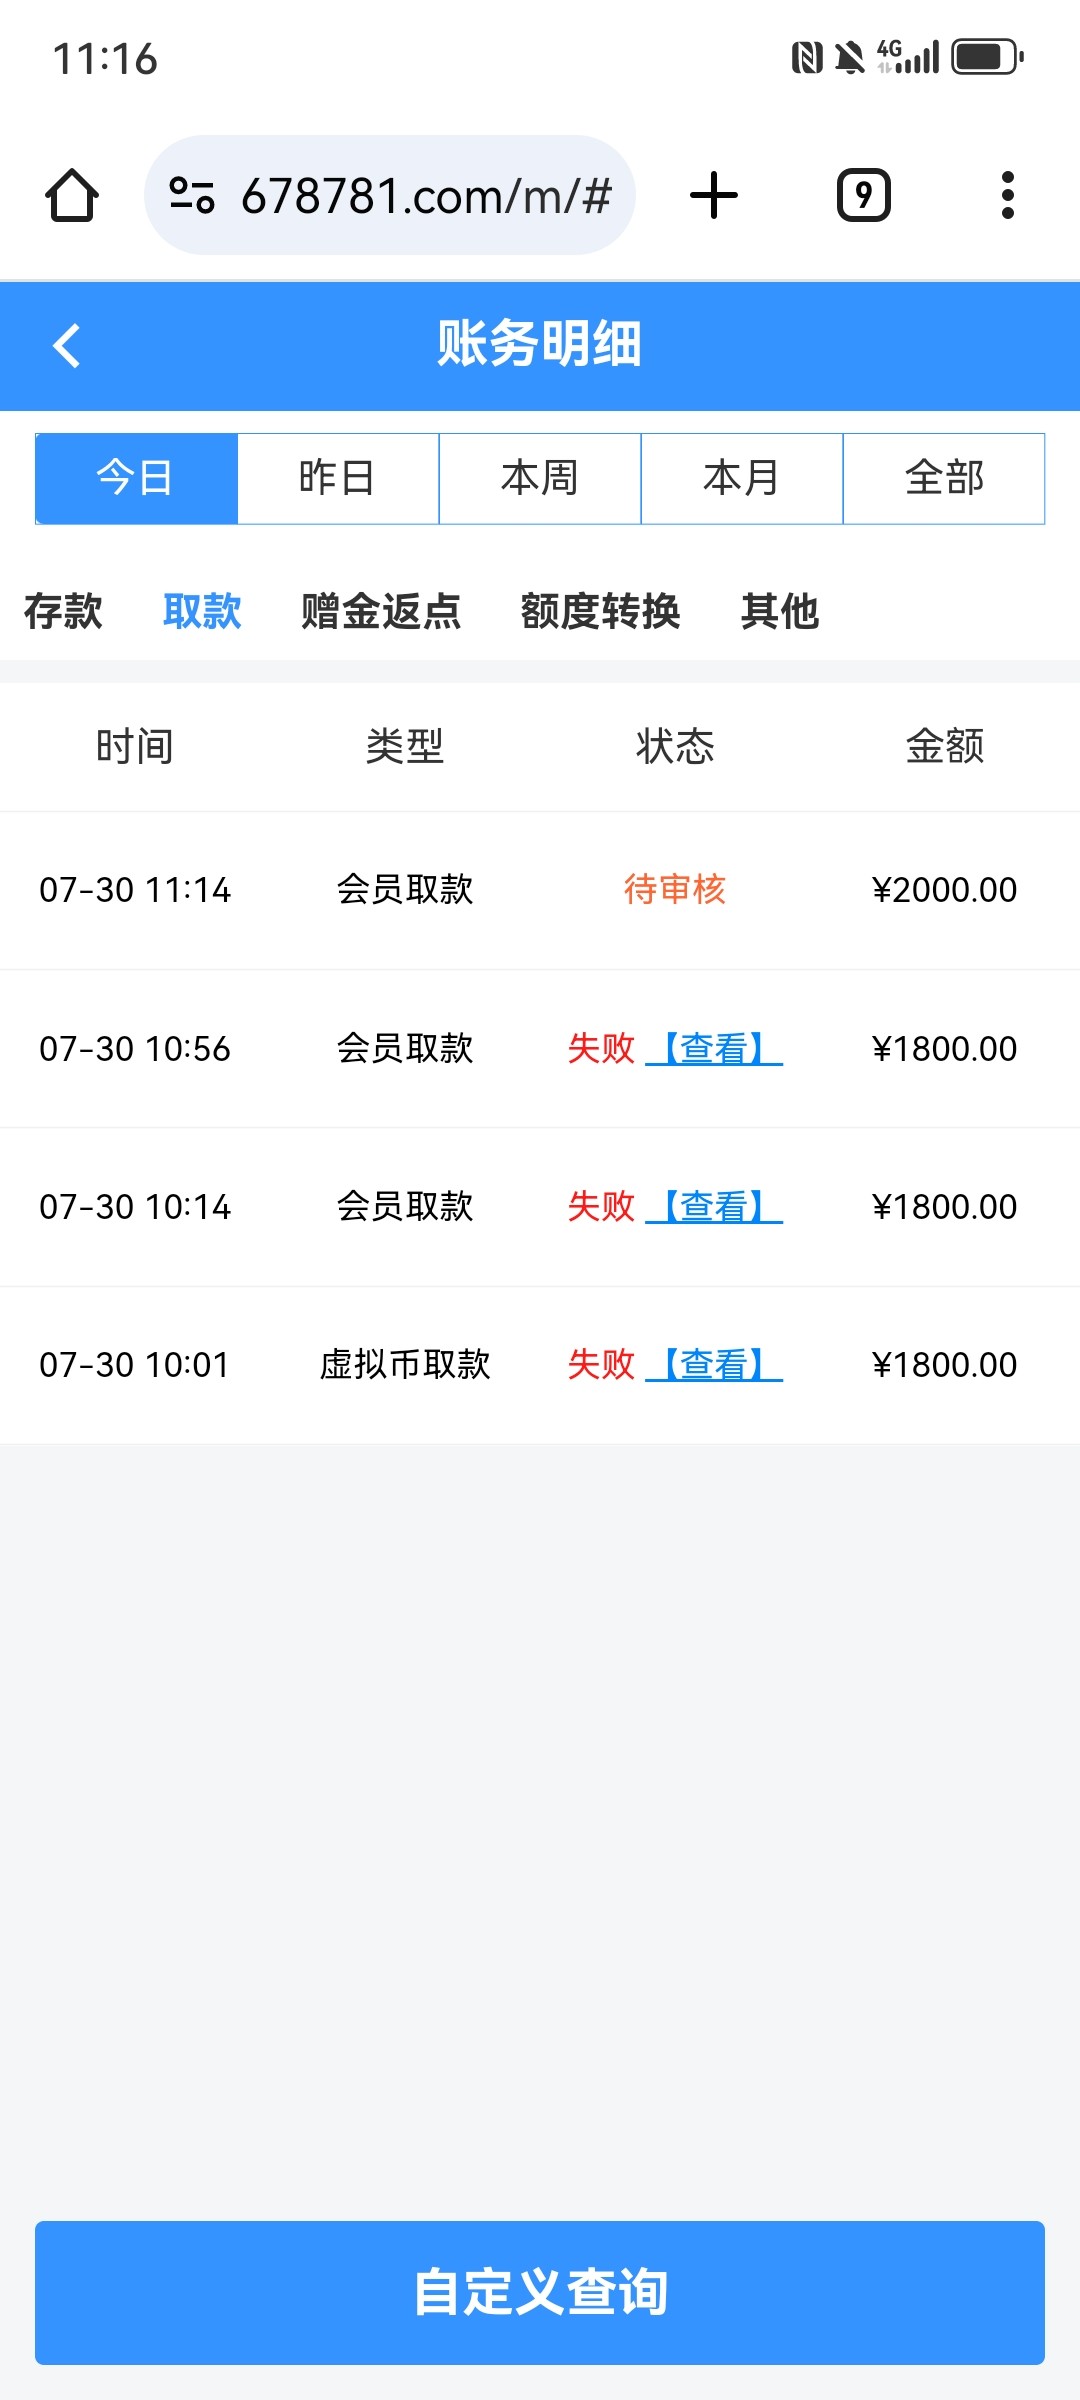1080x2400 pixels.
Task: Switch to the 本周 date filter
Action: point(540,478)
